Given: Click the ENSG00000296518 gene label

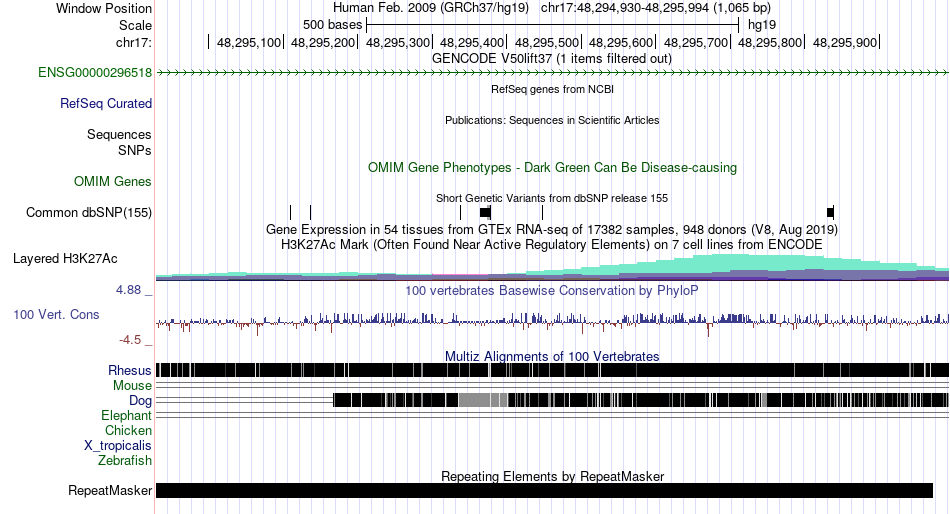Looking at the screenshot, I should [95, 73].
